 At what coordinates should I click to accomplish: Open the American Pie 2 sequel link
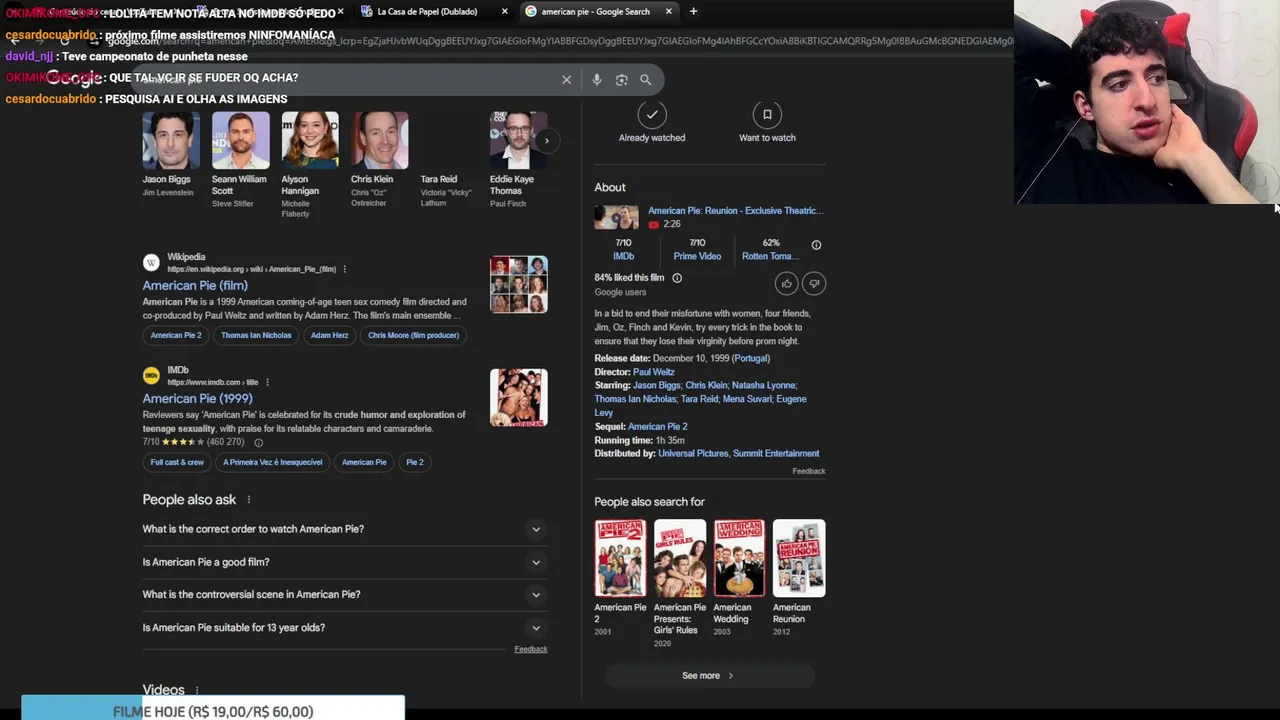(x=657, y=427)
